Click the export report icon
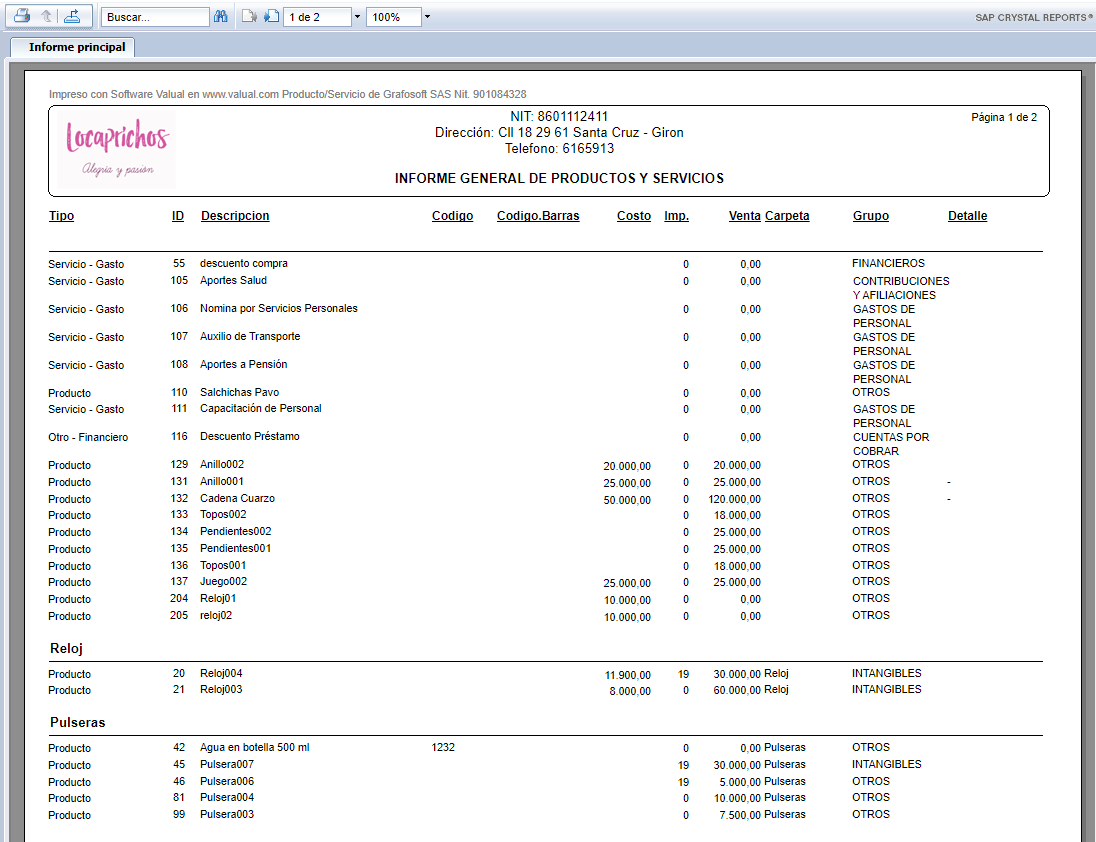This screenshot has height=842, width=1096. click(71, 17)
